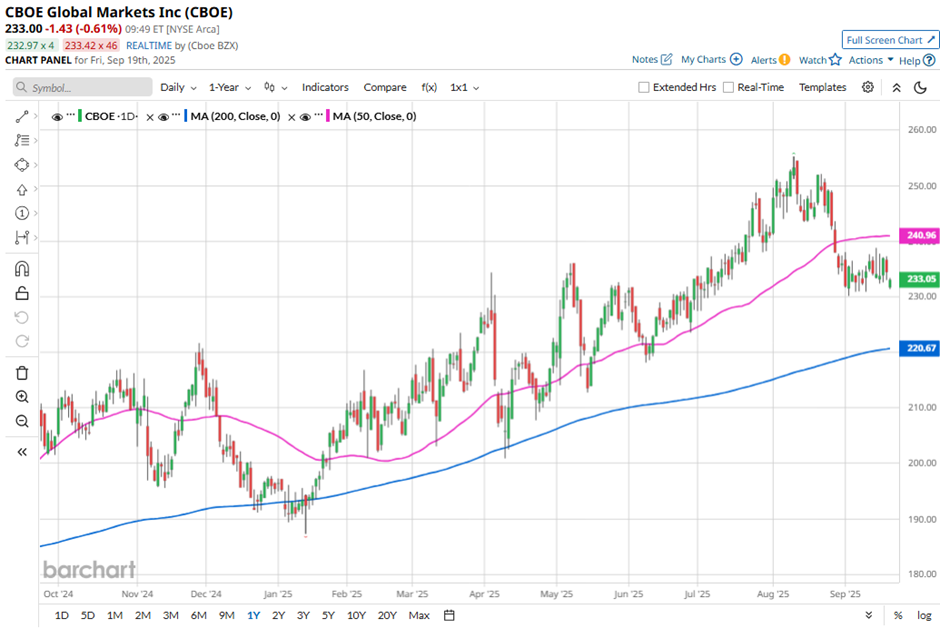
Task: Open the My Charts link
Action: pyautogui.click(x=711, y=60)
